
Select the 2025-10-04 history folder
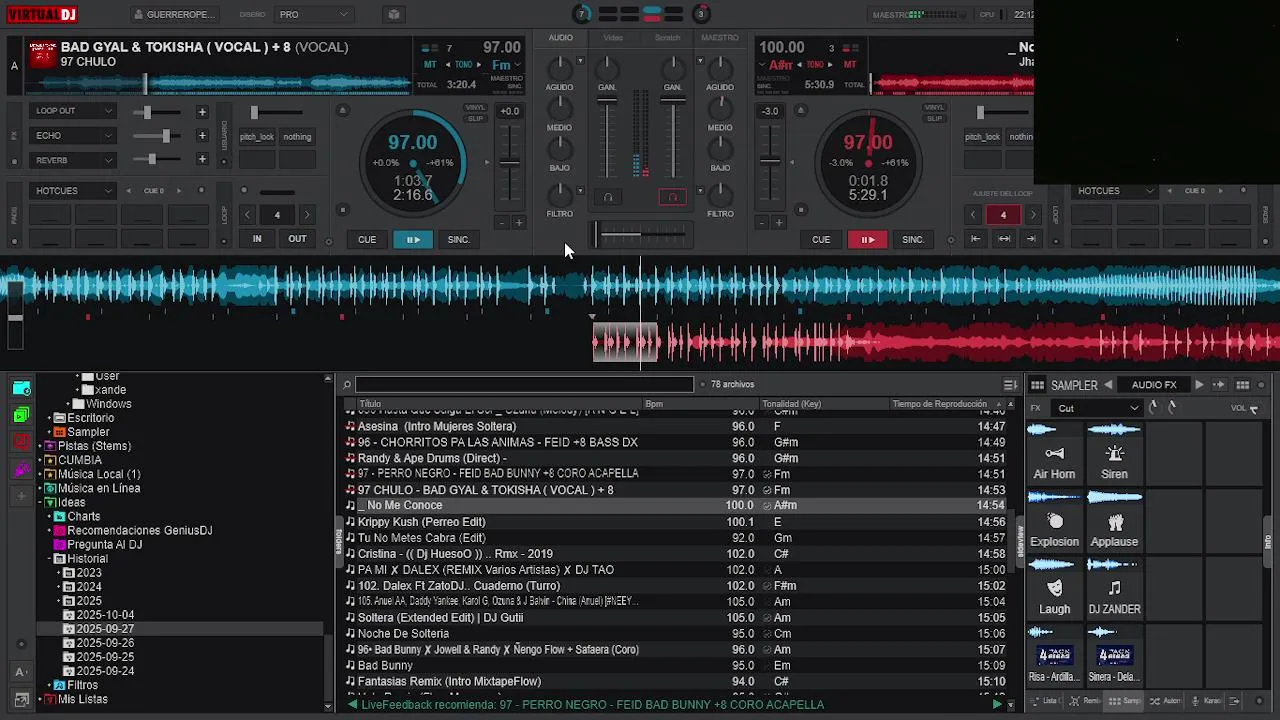(105, 615)
